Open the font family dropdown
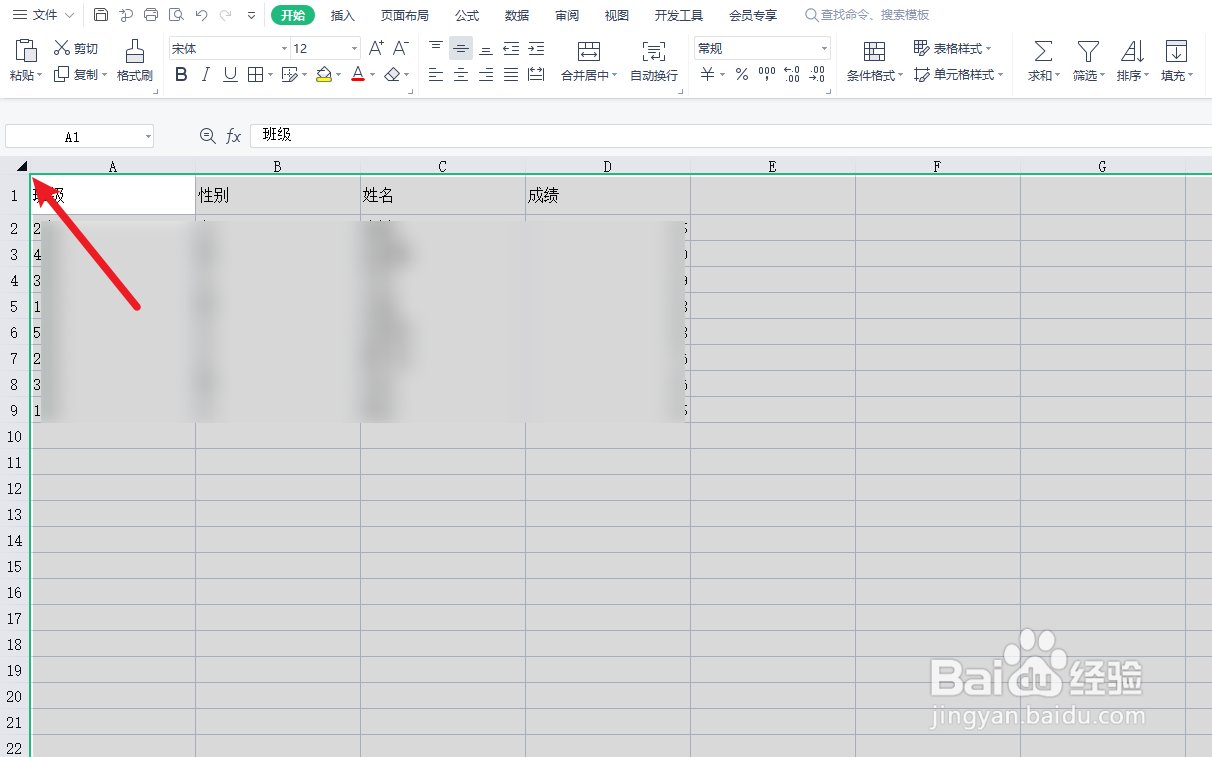Image resolution: width=1212 pixels, height=757 pixels. [x=228, y=47]
